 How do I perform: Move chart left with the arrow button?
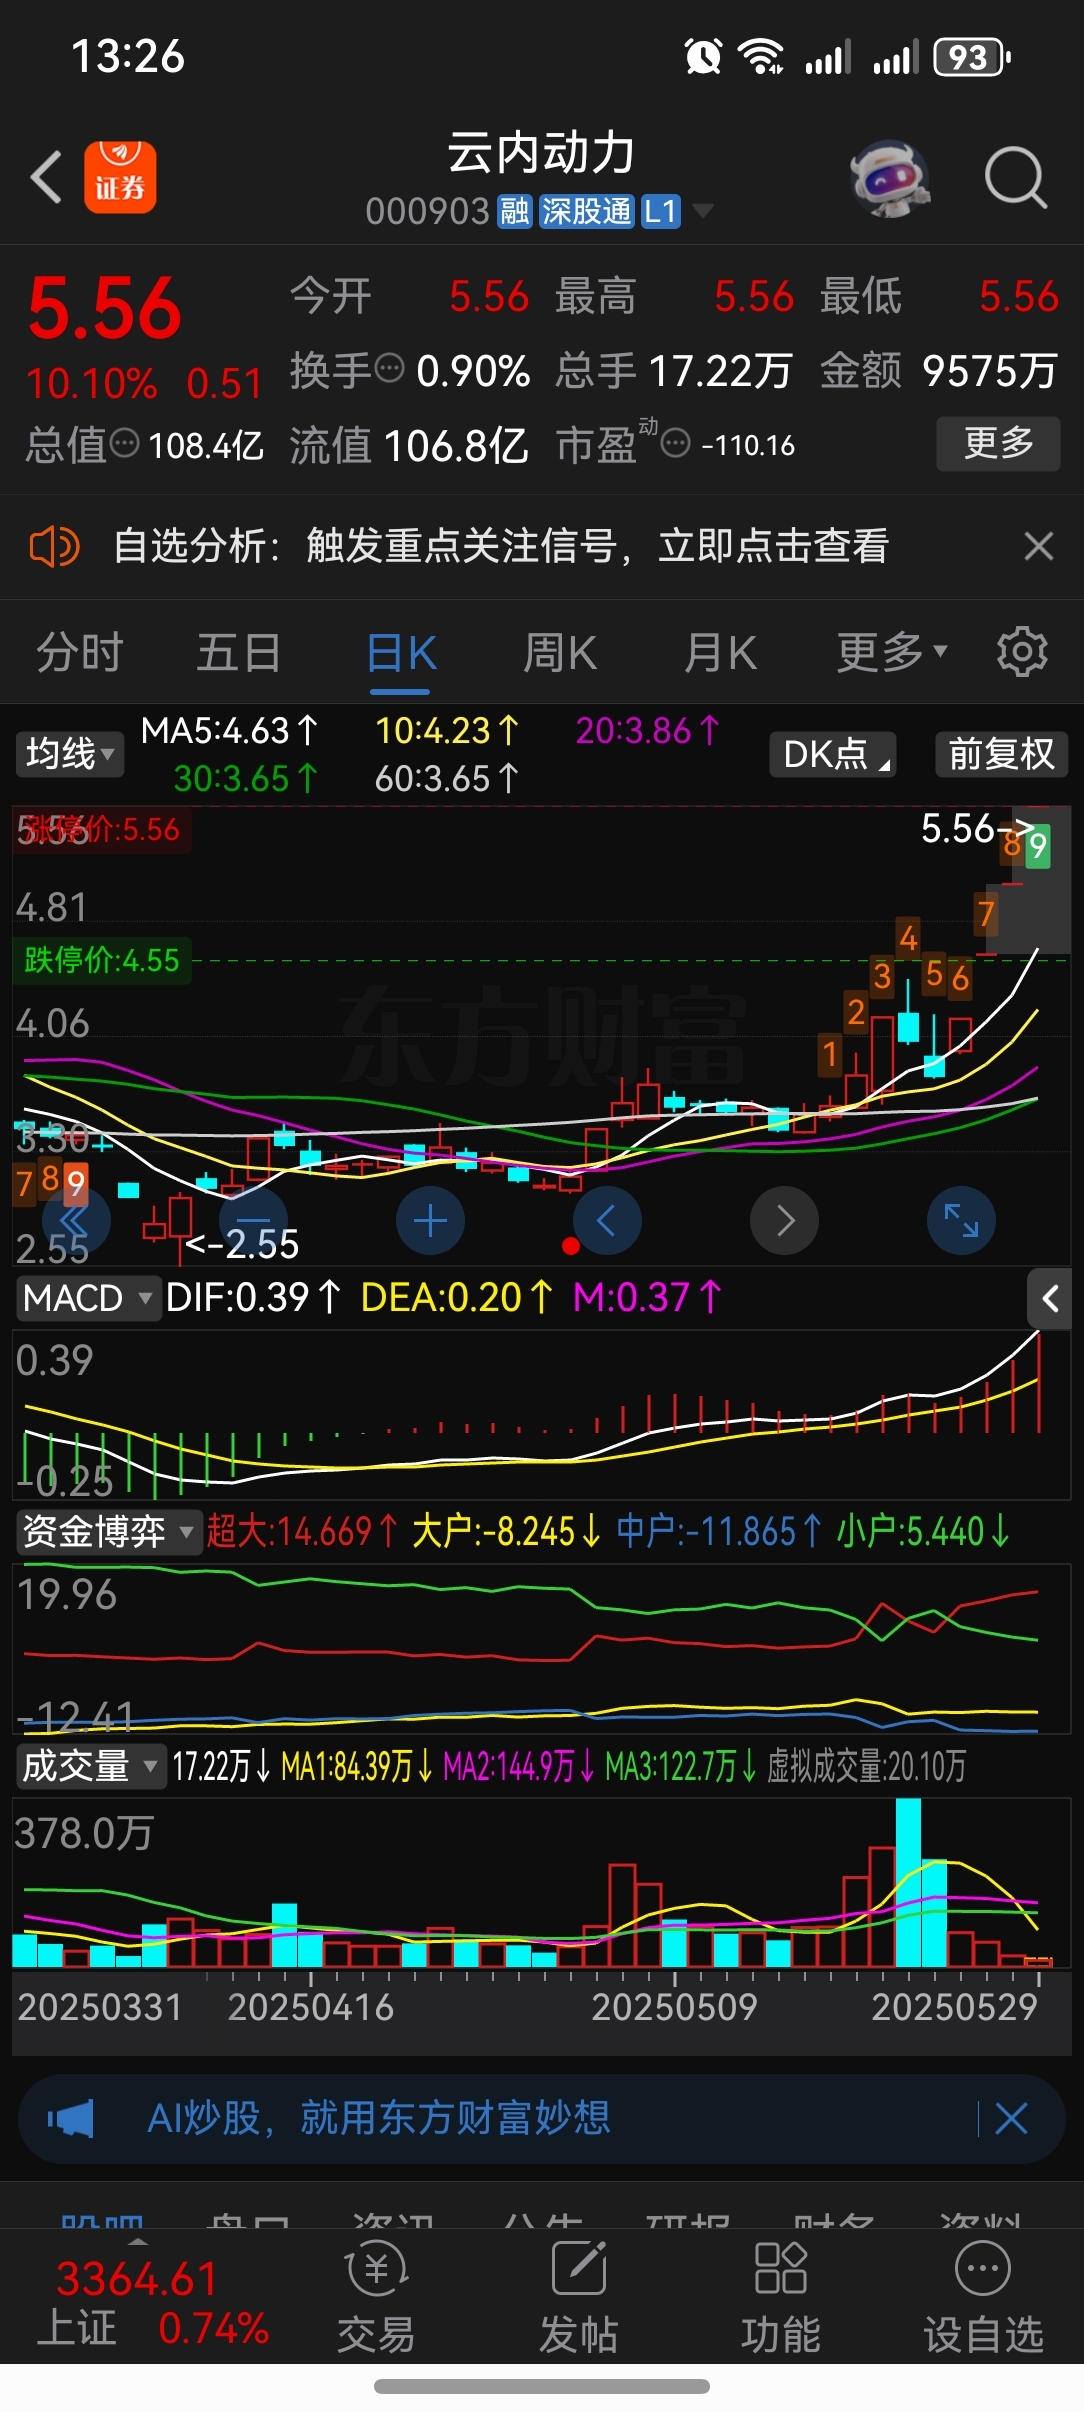[x=607, y=1221]
